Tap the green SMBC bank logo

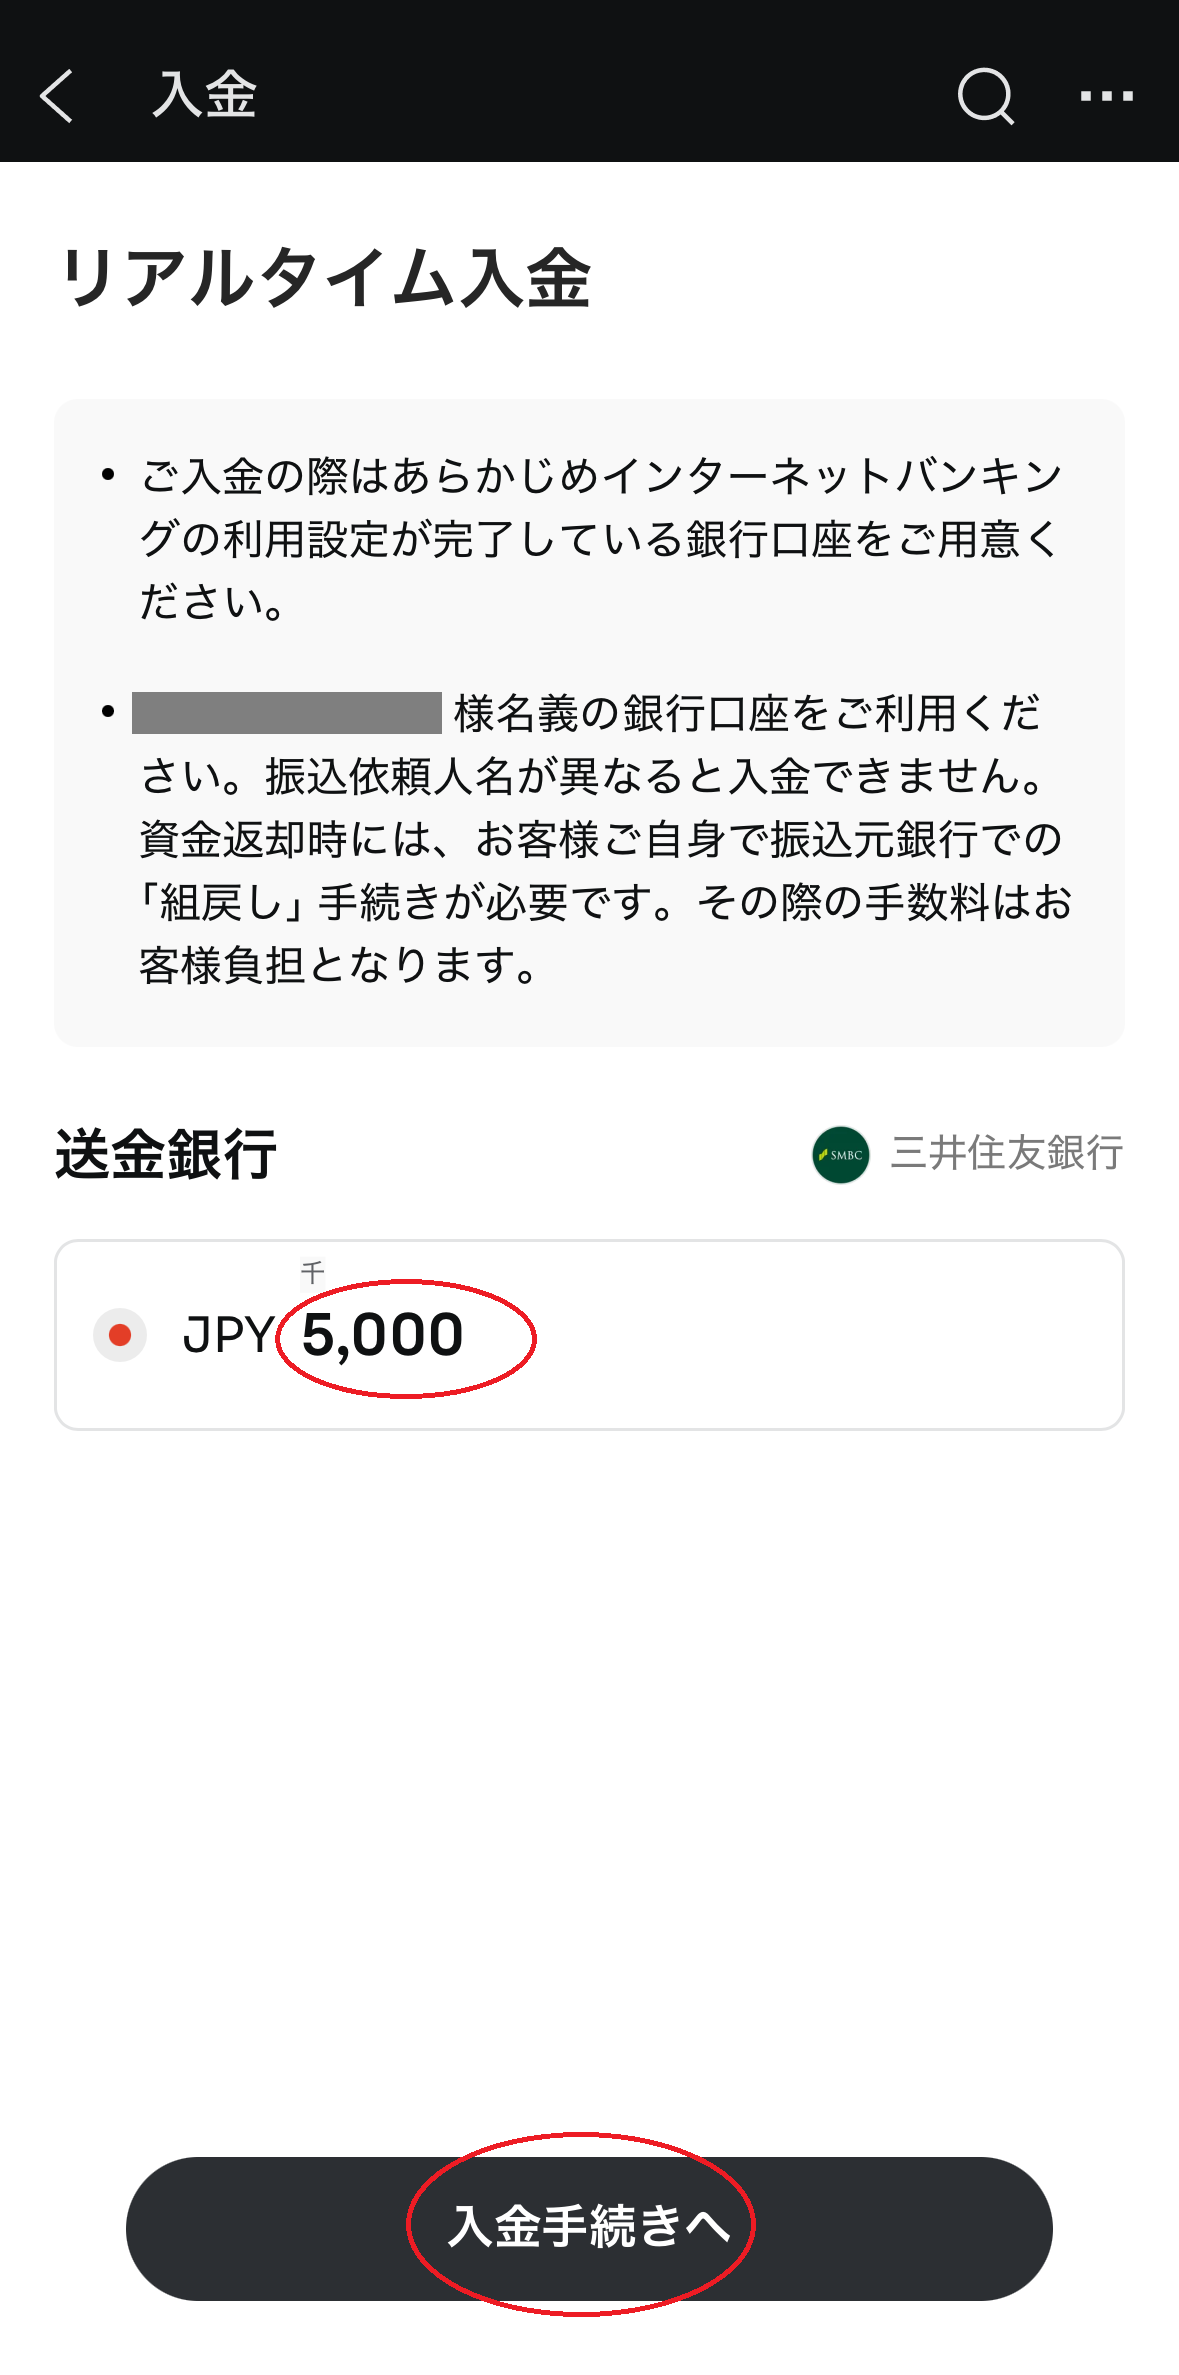coord(840,1155)
